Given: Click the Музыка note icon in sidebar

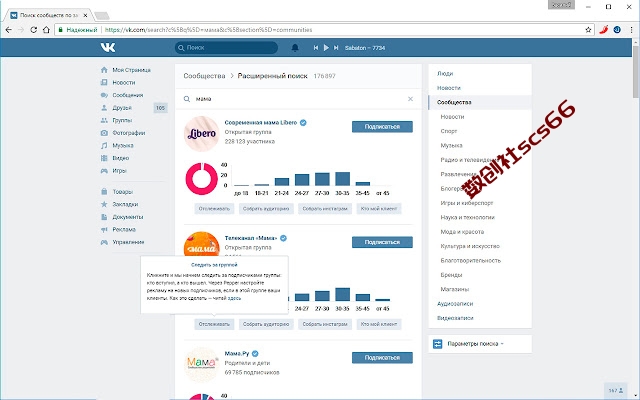Looking at the screenshot, I should pos(104,145).
